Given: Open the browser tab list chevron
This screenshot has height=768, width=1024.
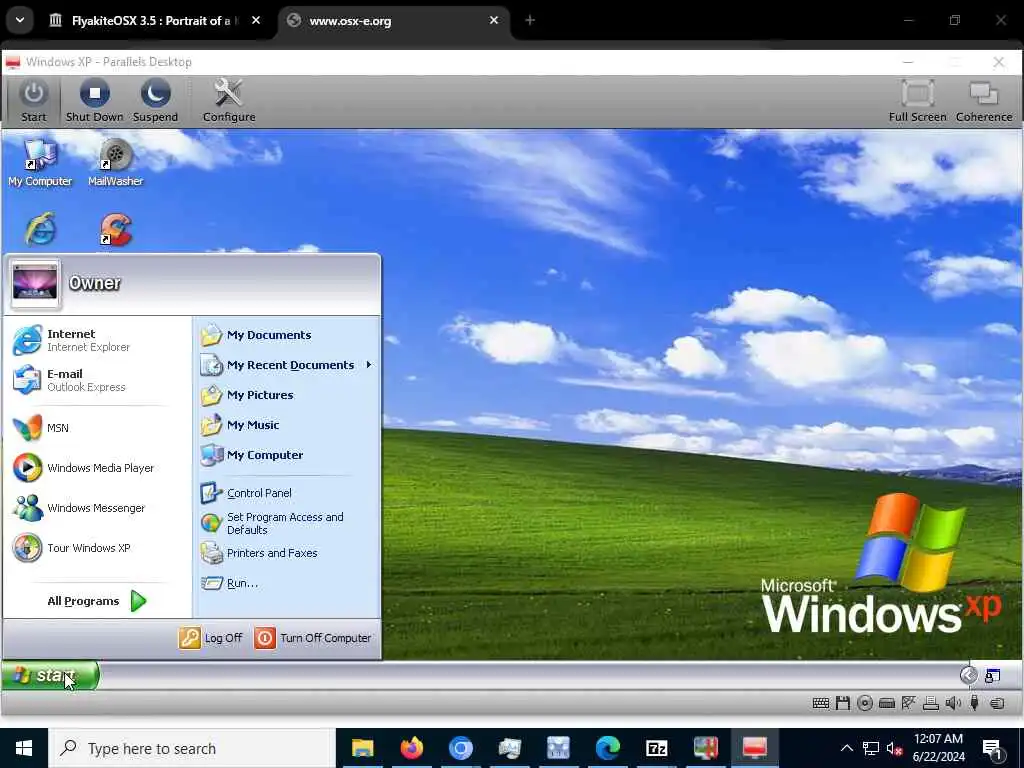Looking at the screenshot, I should point(20,20).
